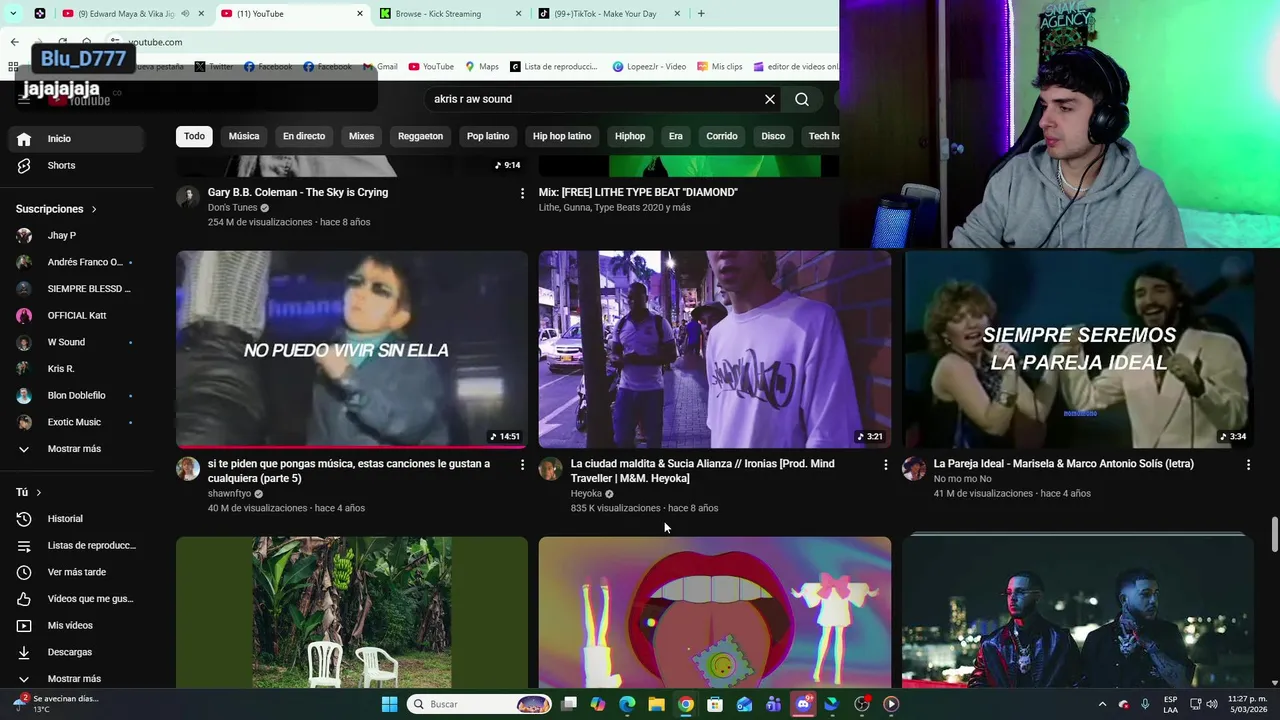Screen dimensions: 1280x720
Task: Click the Windows Start button
Action: coord(389,704)
